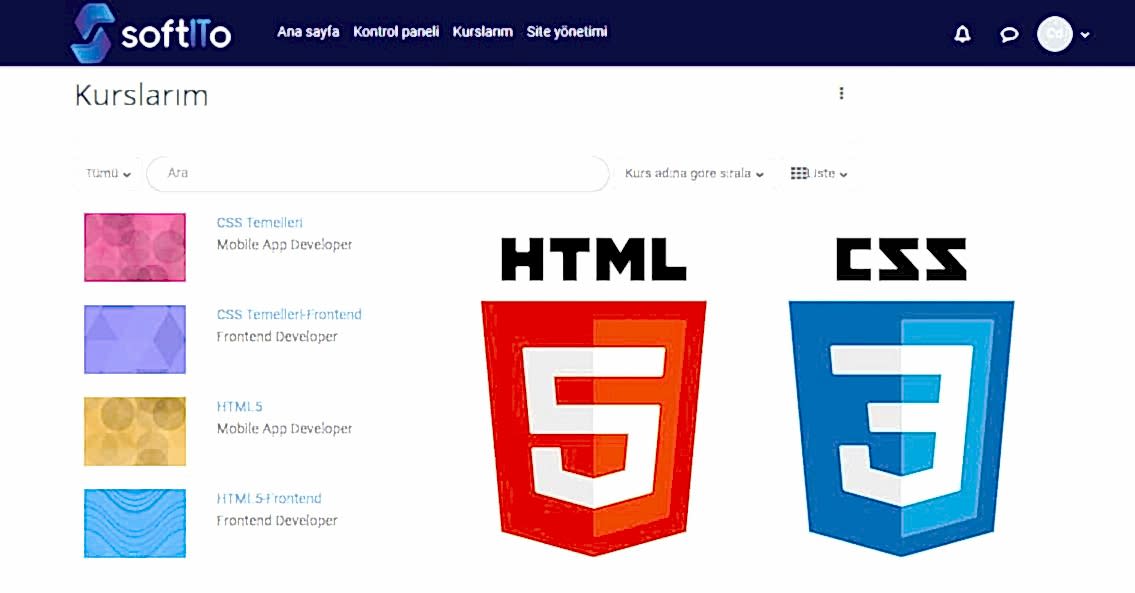The width and height of the screenshot is (1135, 593).
Task: Open the CSS Temelleri-Frontend course
Action: [x=289, y=314]
